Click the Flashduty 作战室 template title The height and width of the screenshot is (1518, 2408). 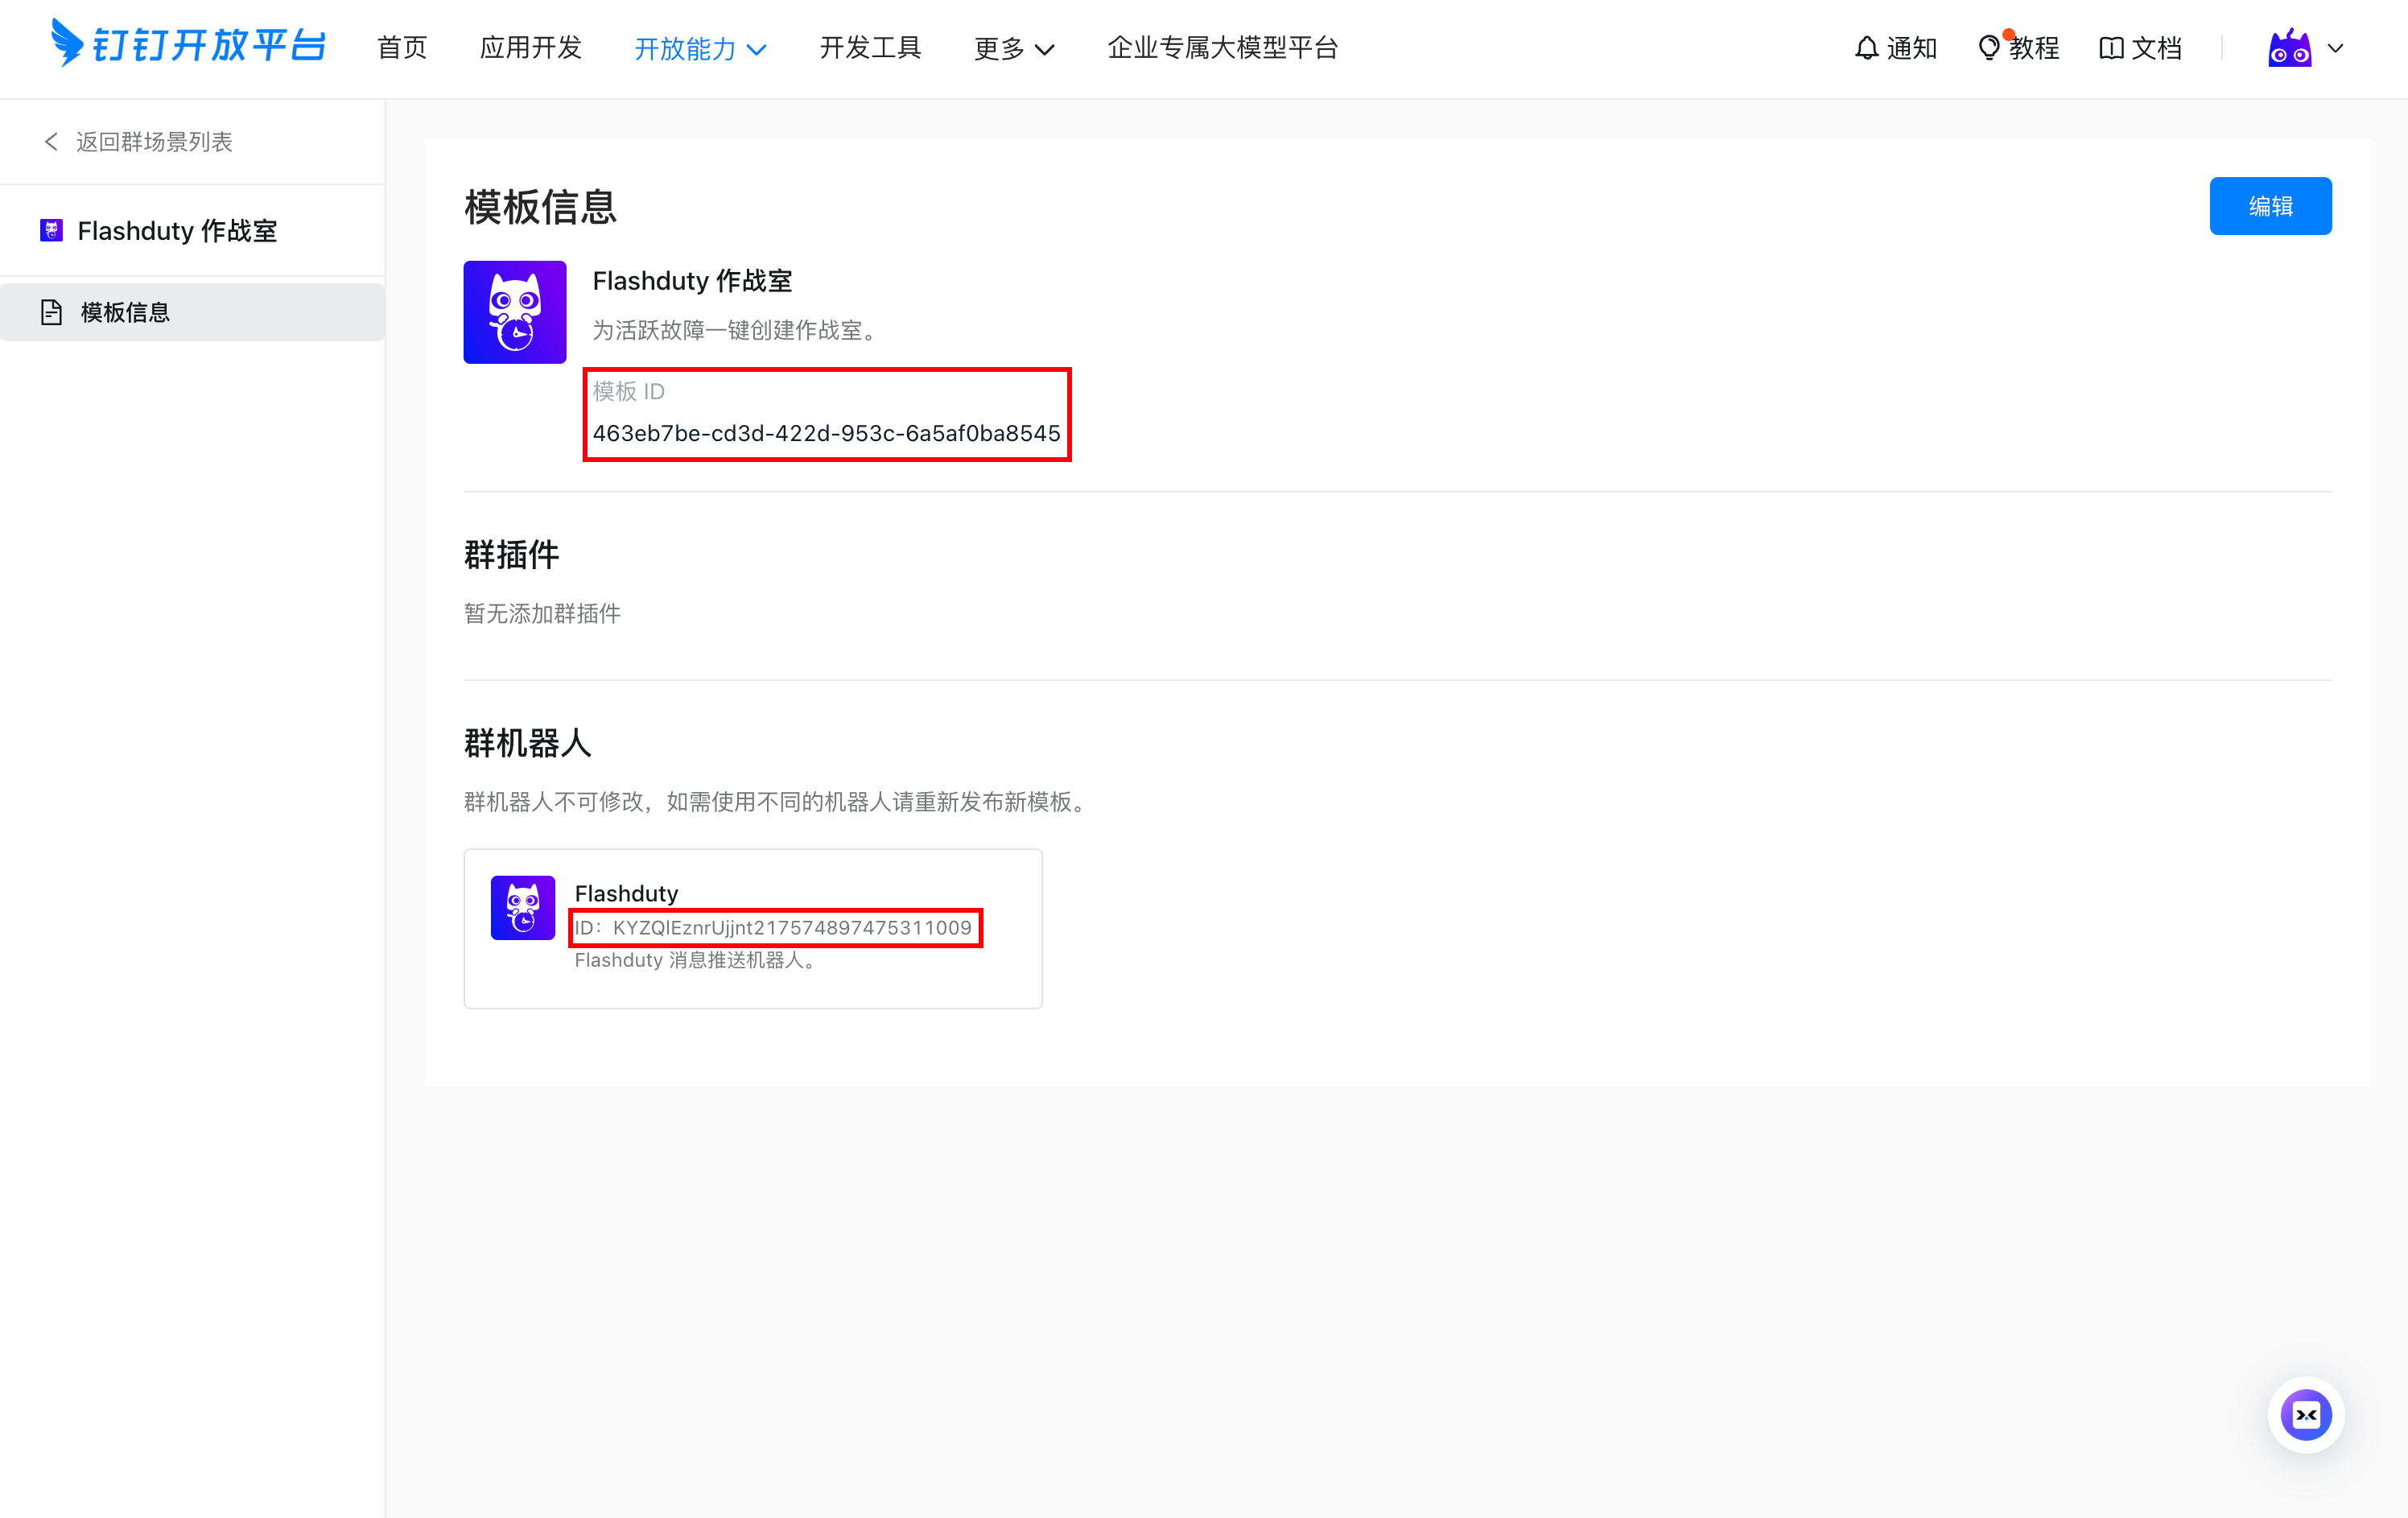[x=692, y=281]
